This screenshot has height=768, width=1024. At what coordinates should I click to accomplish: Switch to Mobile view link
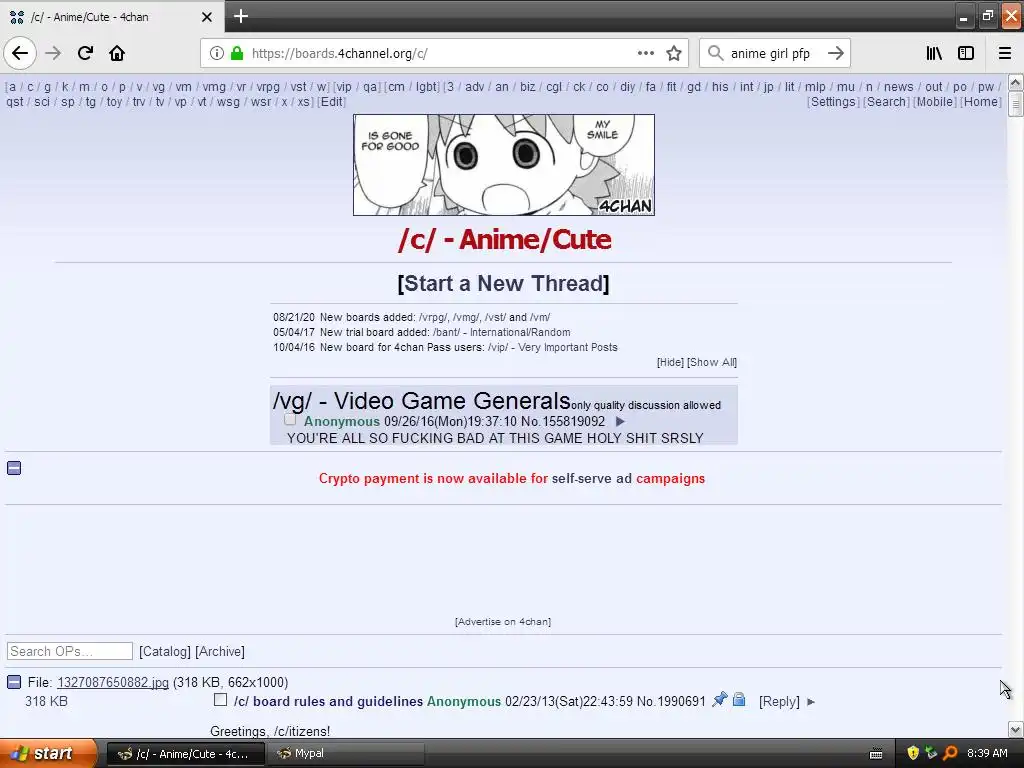click(935, 102)
